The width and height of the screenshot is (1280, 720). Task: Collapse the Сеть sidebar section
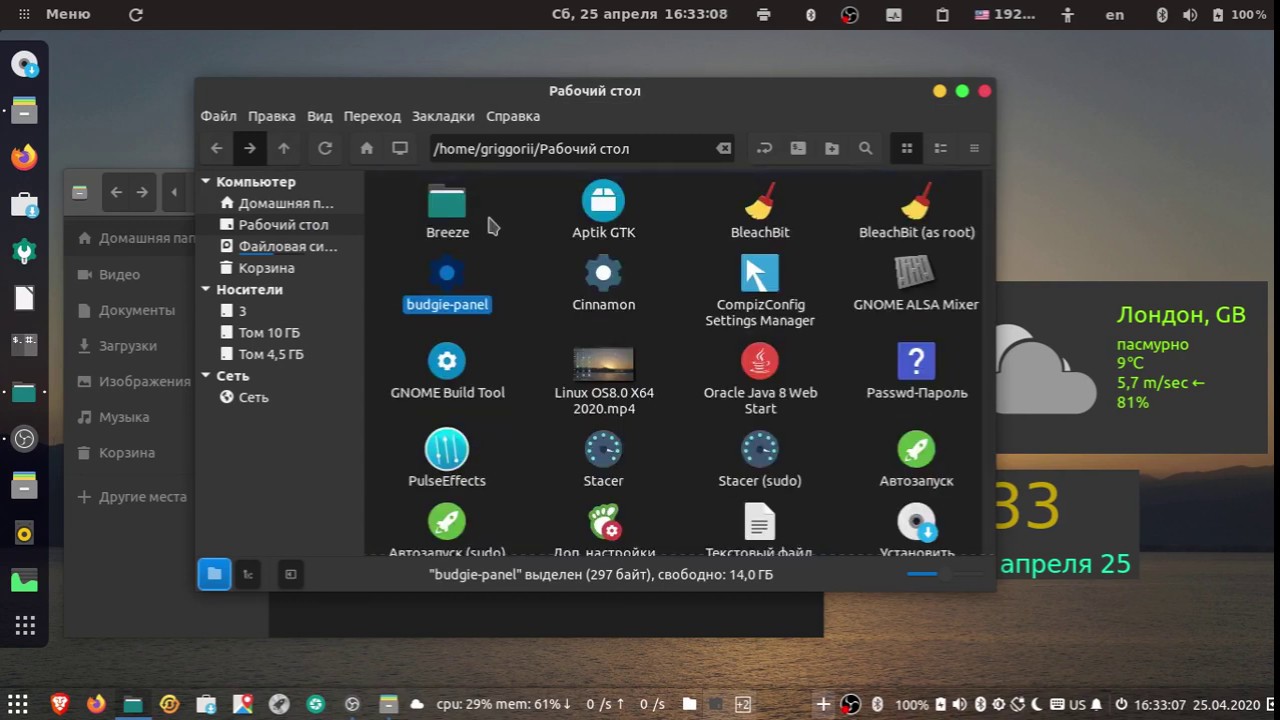206,376
